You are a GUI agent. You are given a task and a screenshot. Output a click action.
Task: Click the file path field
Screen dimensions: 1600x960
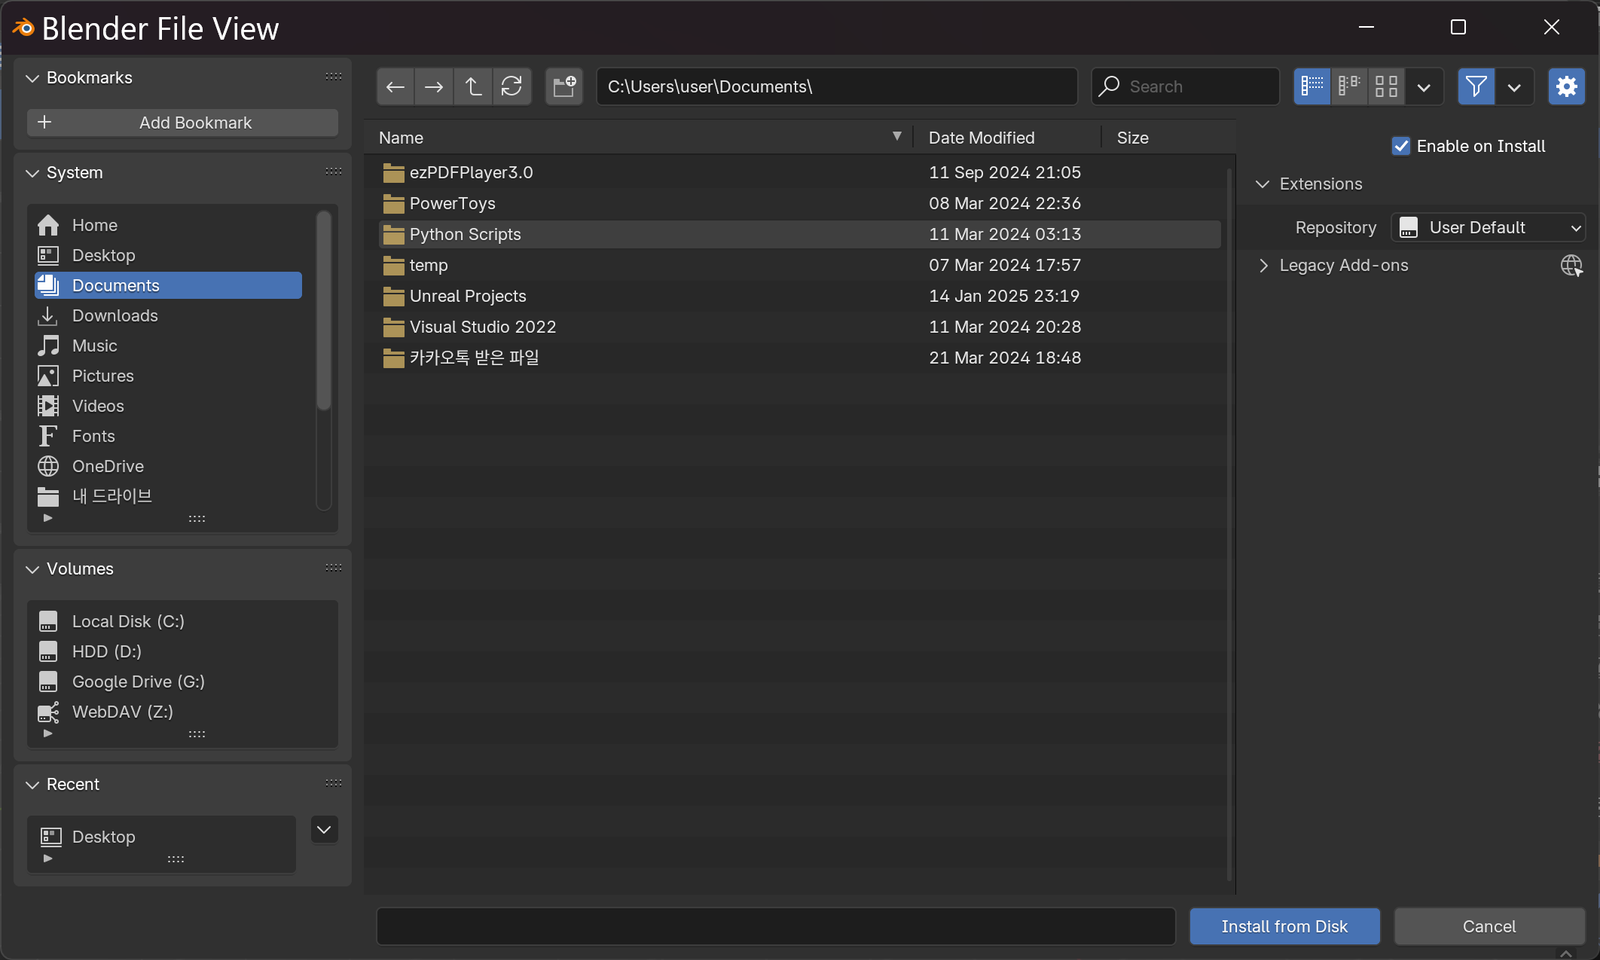pos(837,87)
